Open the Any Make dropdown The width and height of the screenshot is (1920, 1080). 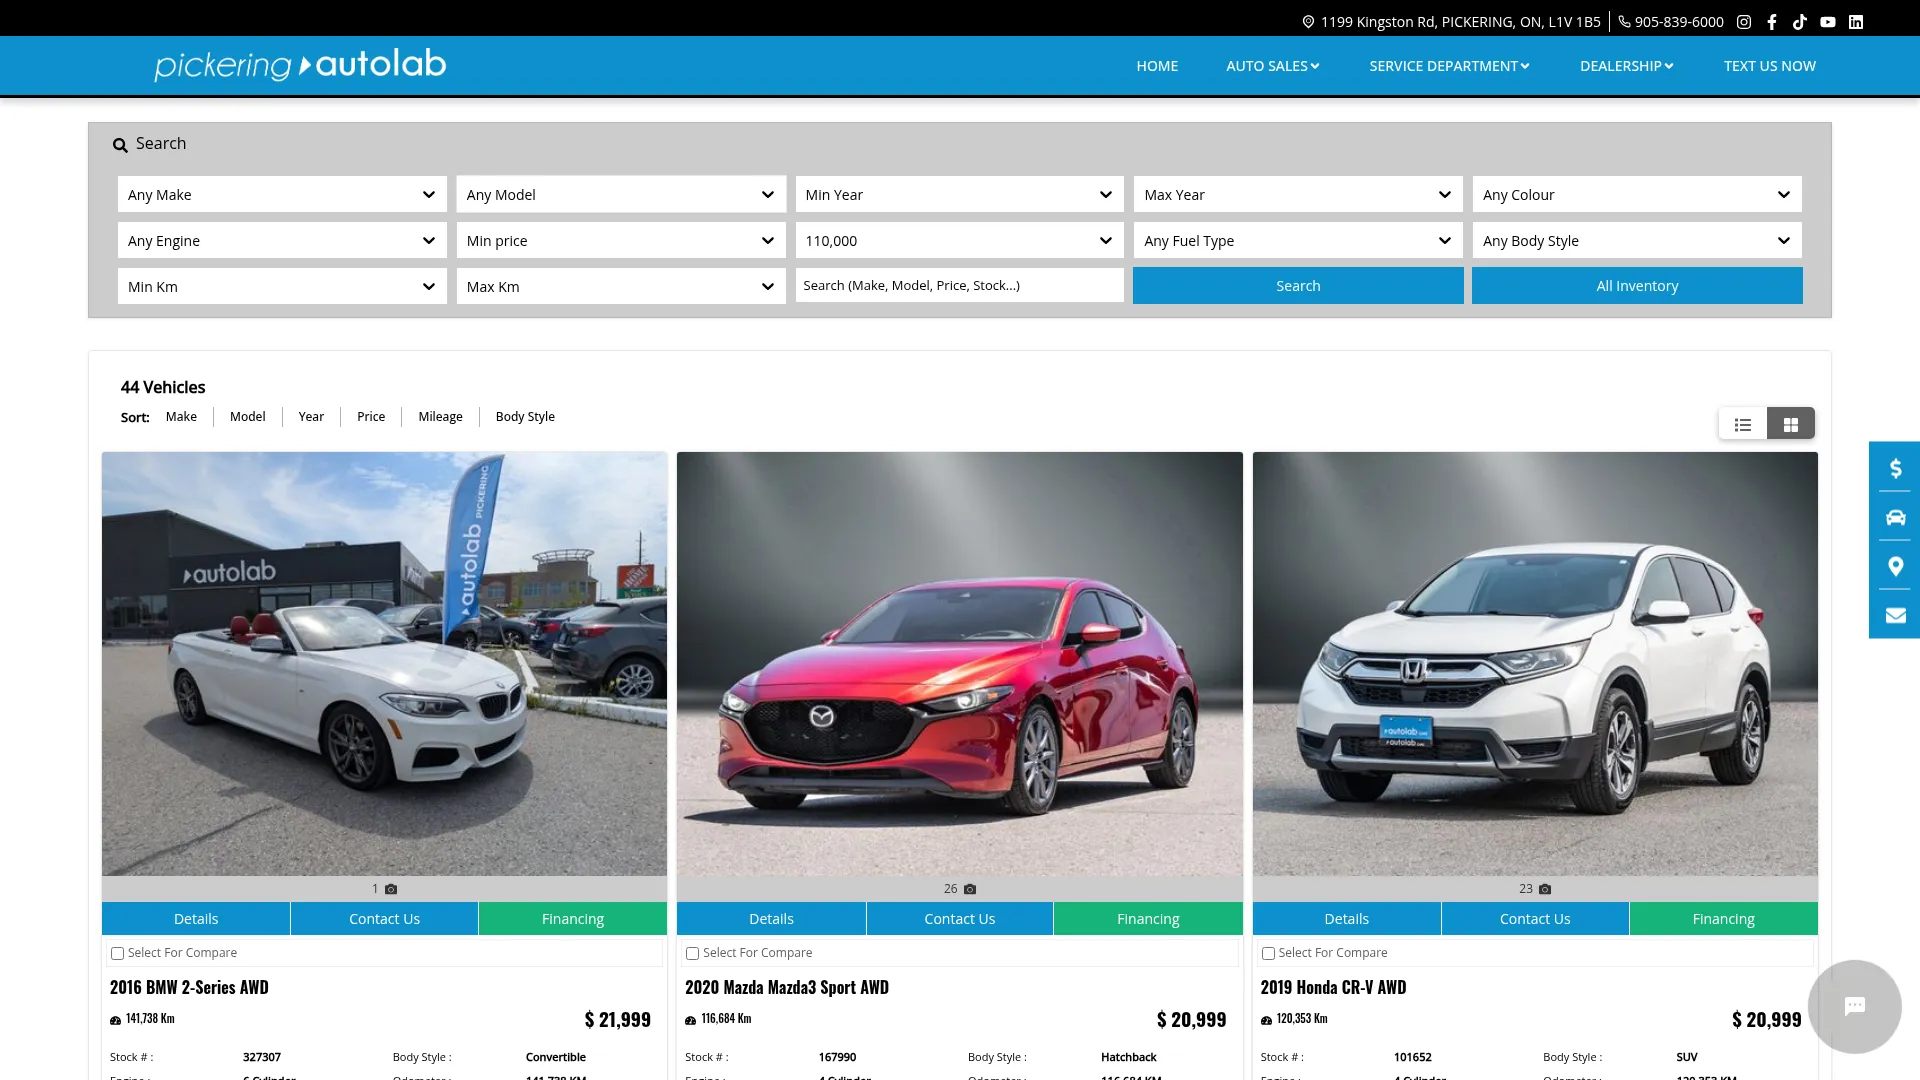[282, 194]
